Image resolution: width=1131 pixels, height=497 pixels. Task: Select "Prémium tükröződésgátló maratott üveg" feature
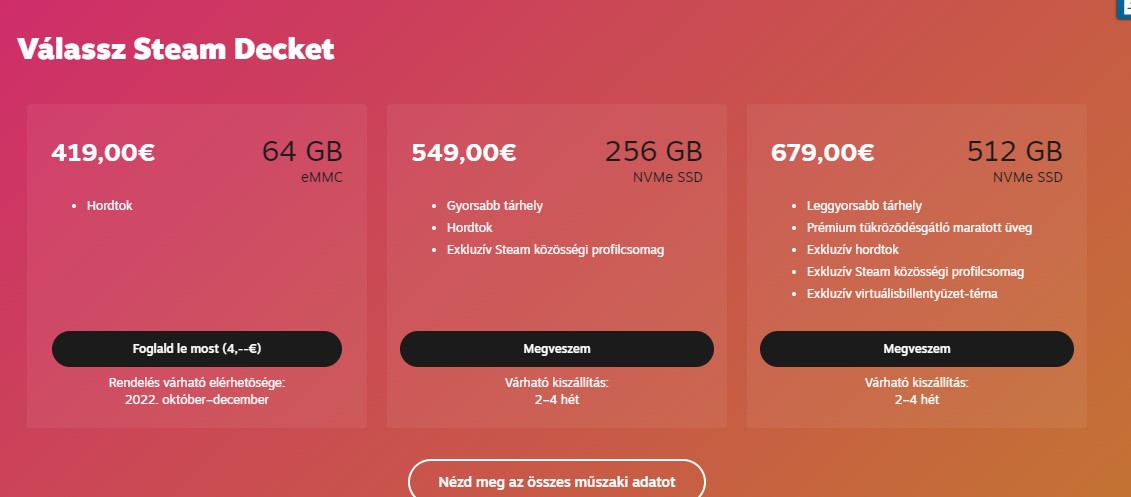pos(919,228)
